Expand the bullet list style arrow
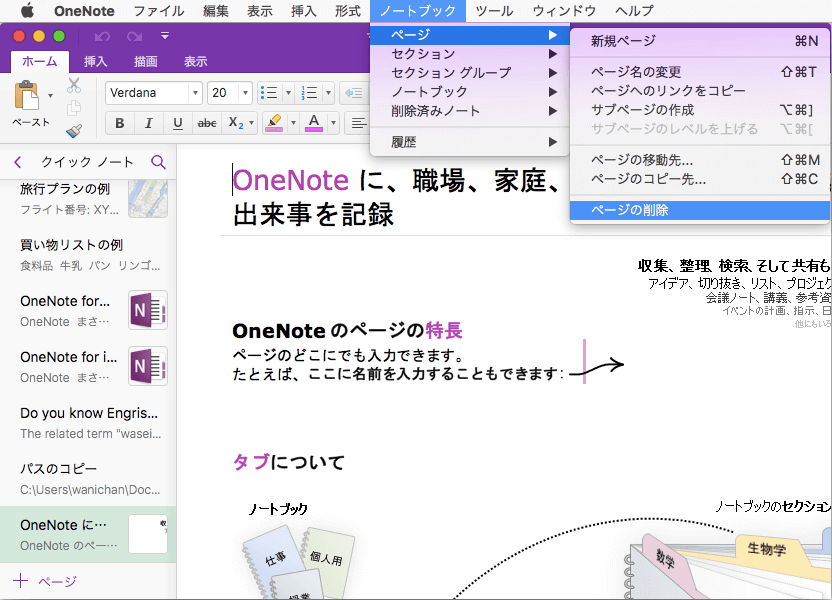 pos(288,93)
